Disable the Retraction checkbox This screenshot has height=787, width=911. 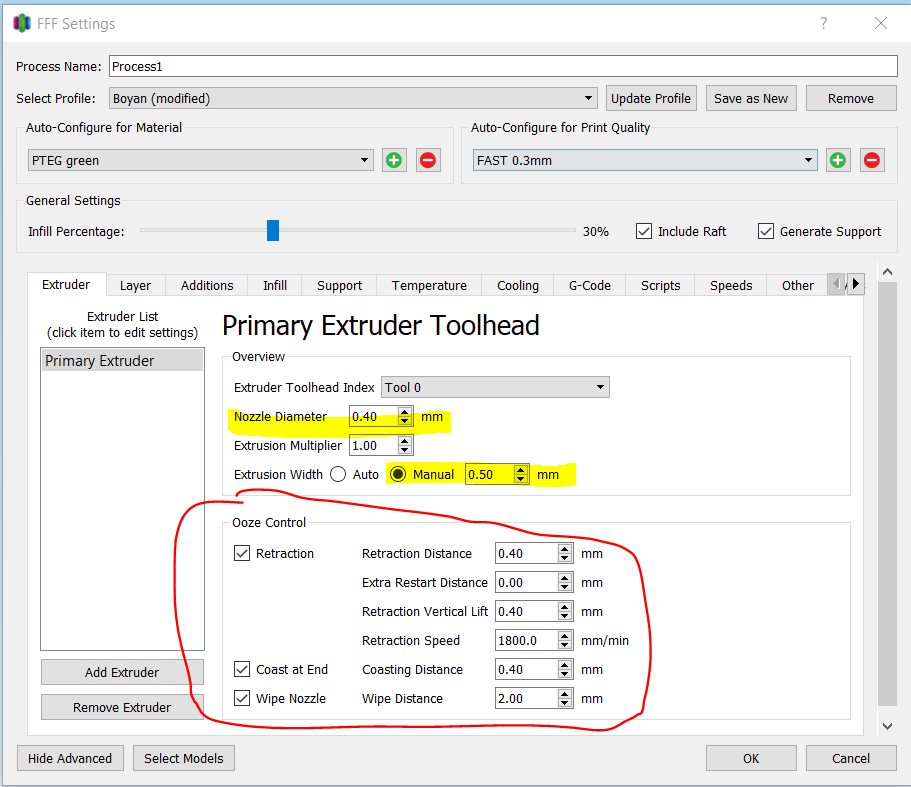click(x=242, y=553)
